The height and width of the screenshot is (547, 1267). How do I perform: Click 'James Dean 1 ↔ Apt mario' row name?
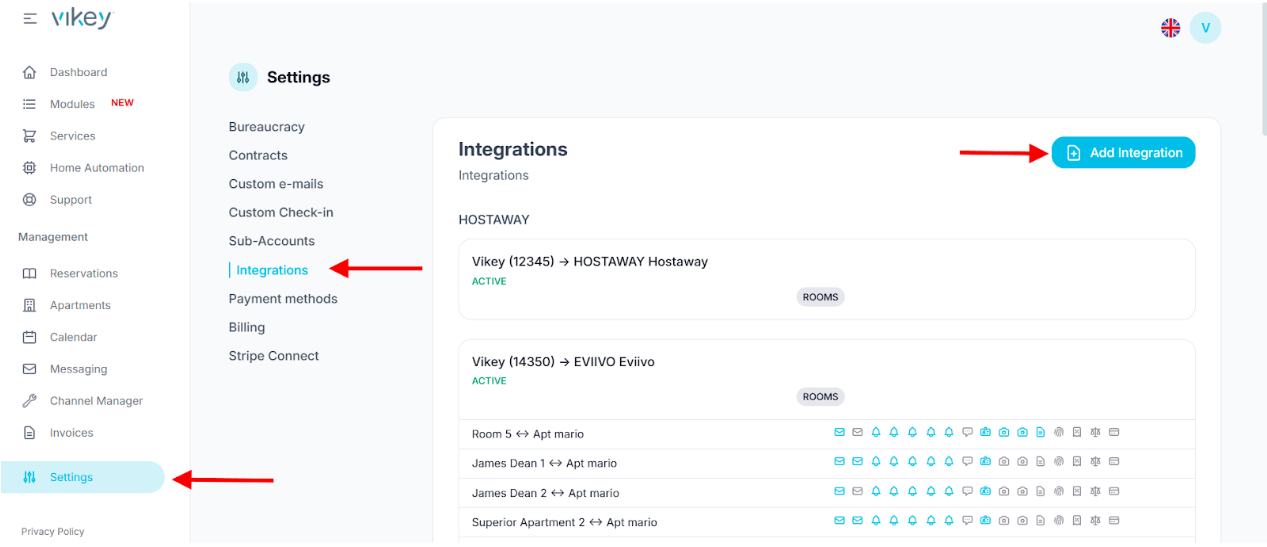(544, 463)
